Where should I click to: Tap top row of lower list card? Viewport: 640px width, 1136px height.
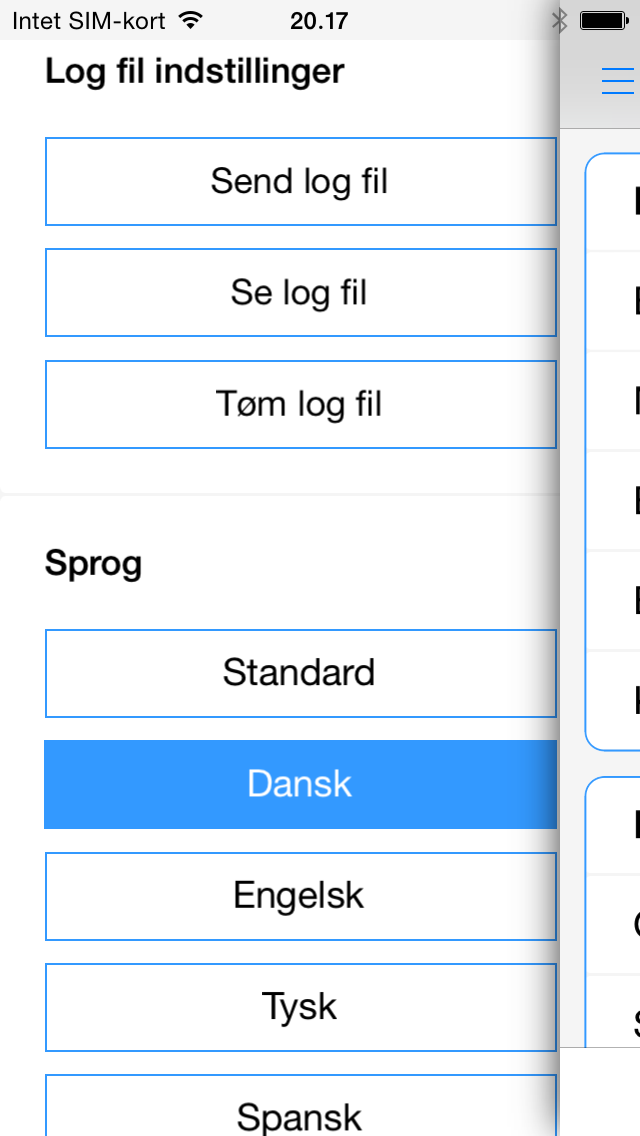coord(613,826)
